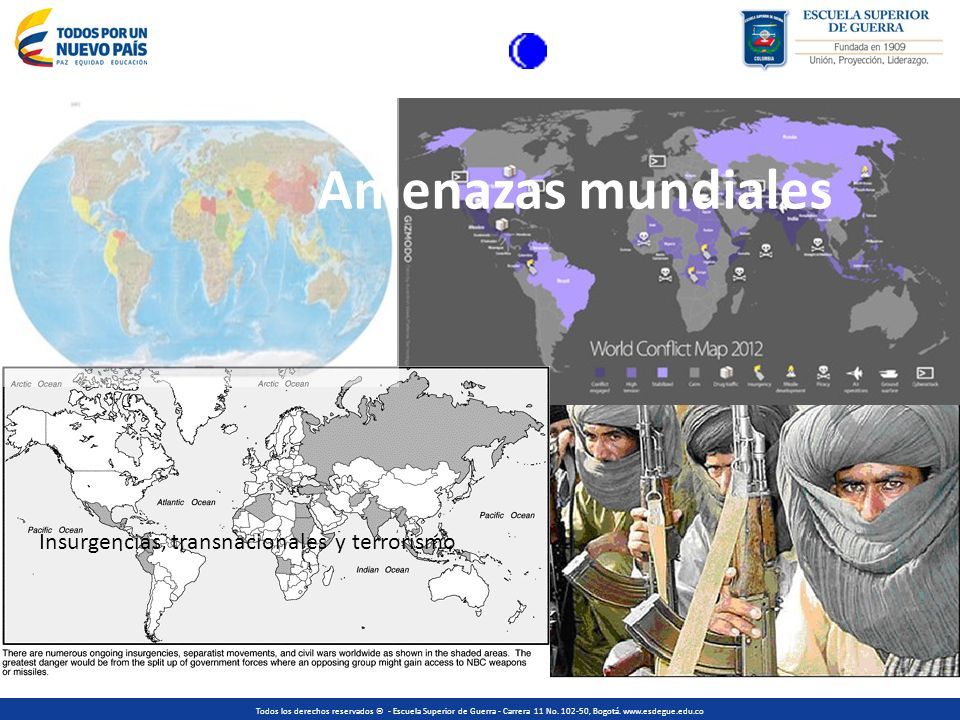Click the ESCUELA SUPERIOR DE GUERRA heading

tap(866, 21)
